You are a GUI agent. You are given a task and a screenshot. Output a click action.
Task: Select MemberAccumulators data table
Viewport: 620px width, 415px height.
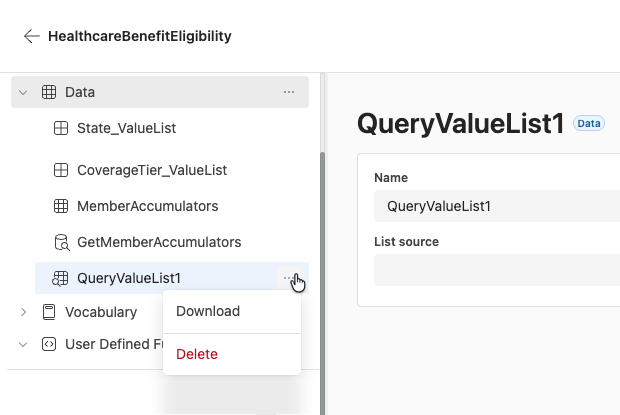coord(147,206)
